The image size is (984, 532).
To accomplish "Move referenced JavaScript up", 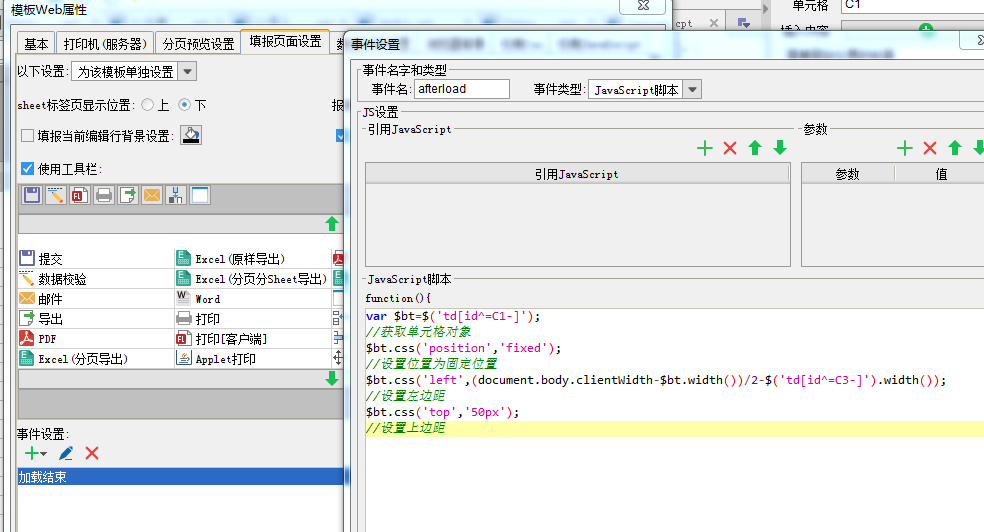I will [755, 148].
